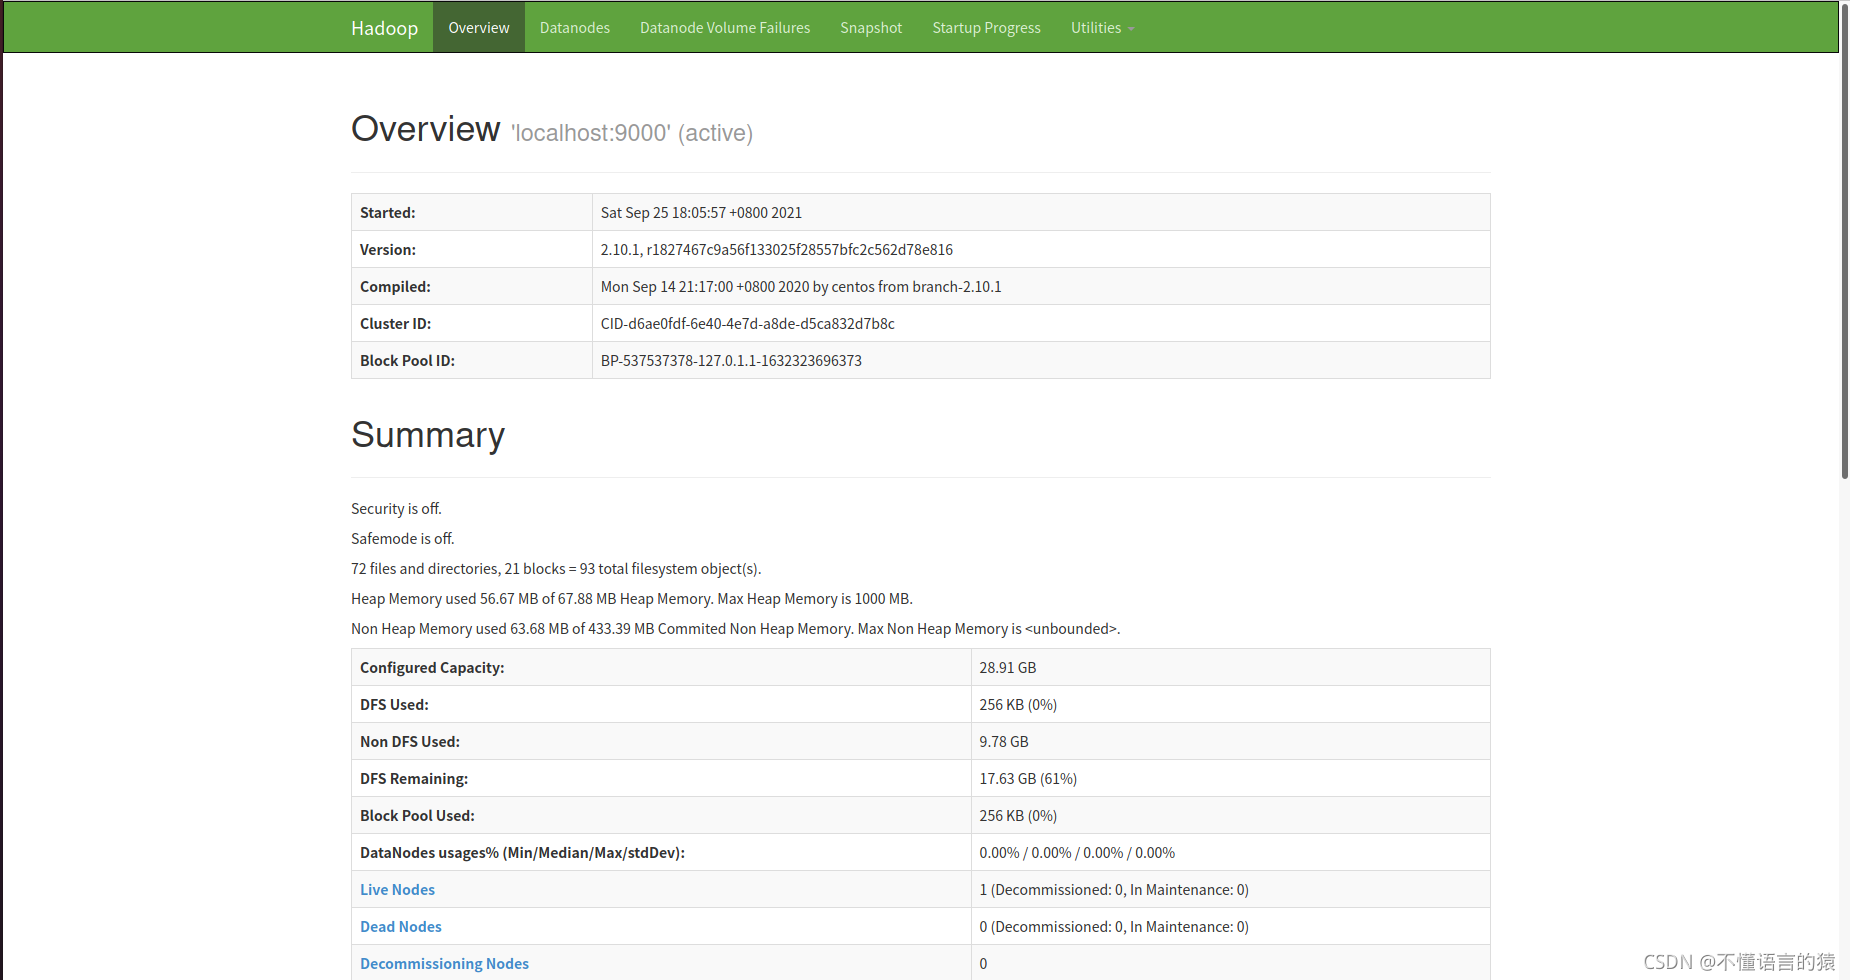Click the 'Version:' label cell
Viewport: 1850px width, 980px height.
coord(472,250)
